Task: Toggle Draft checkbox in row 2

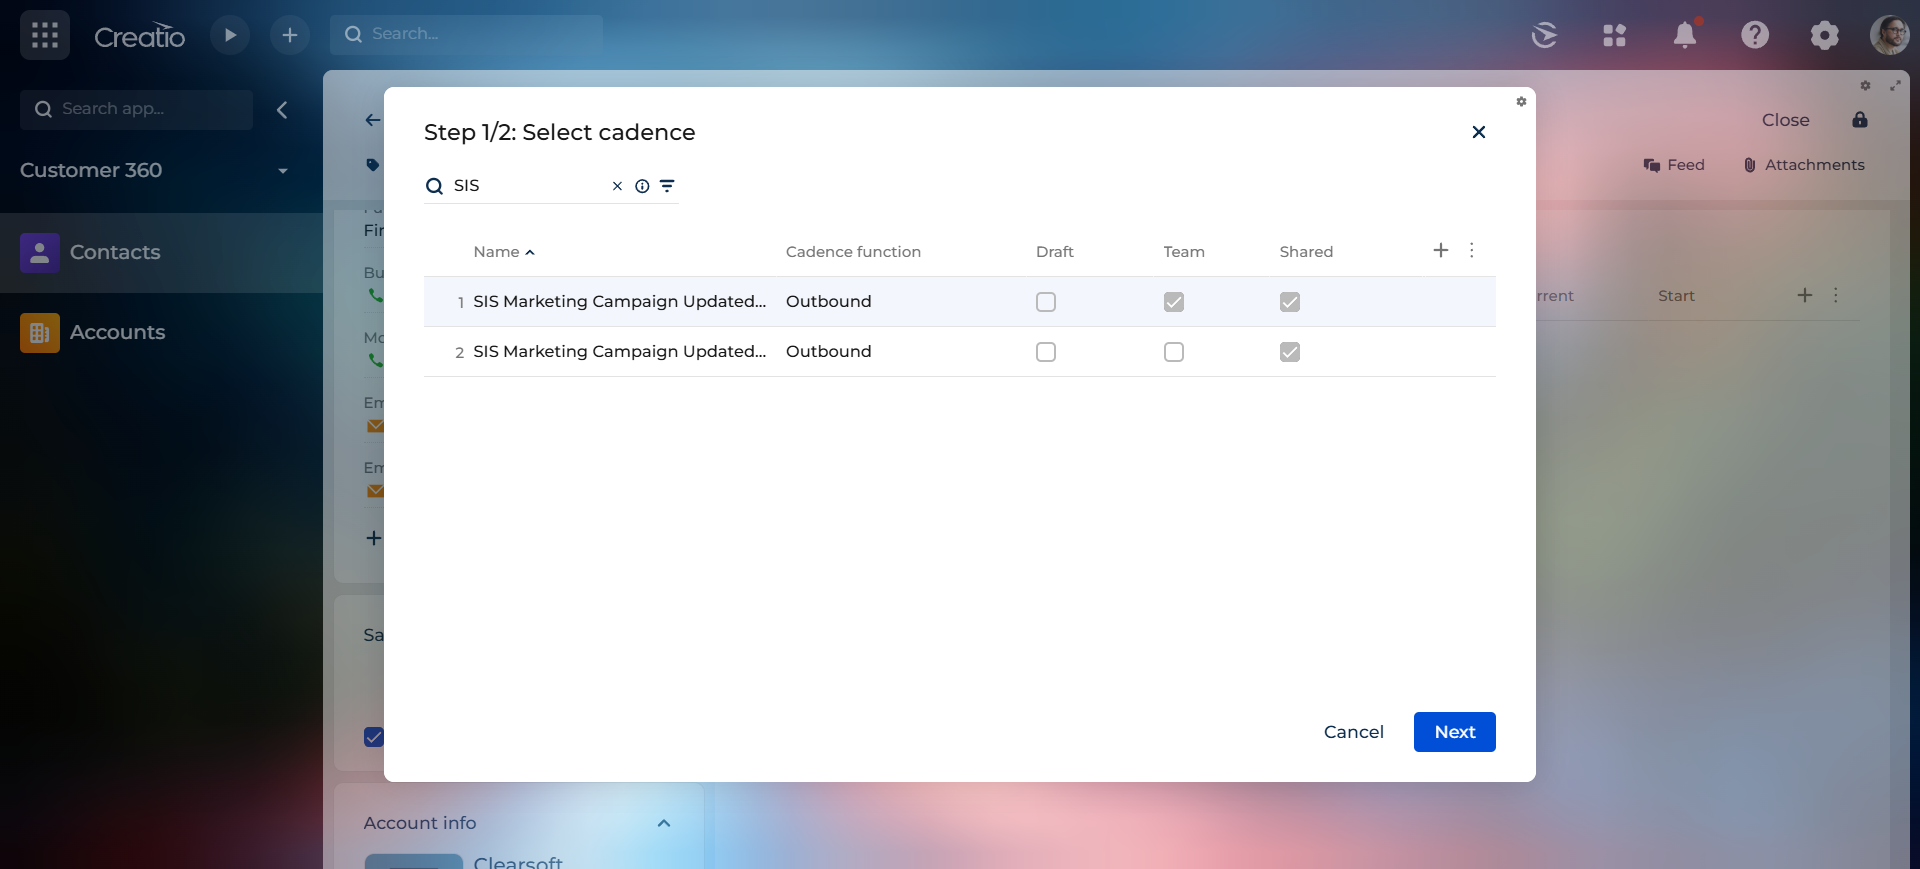Action: click(1046, 352)
